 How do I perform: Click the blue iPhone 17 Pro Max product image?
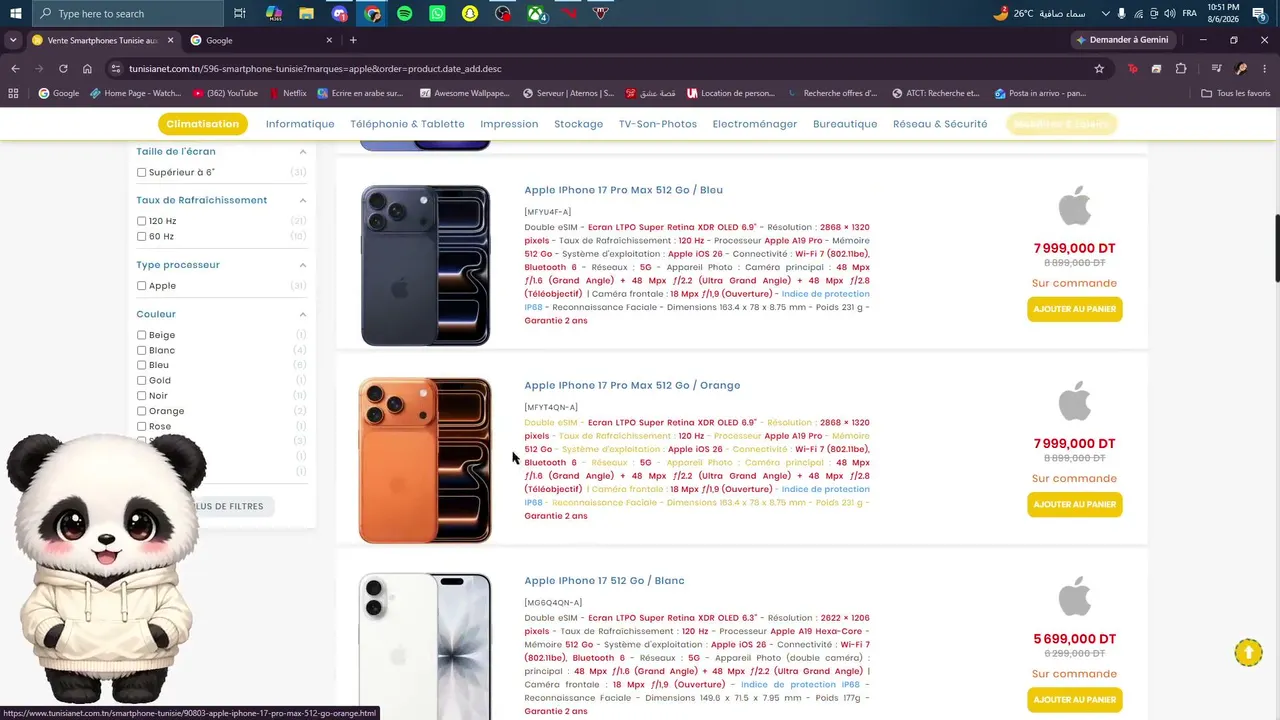pyautogui.click(x=425, y=266)
